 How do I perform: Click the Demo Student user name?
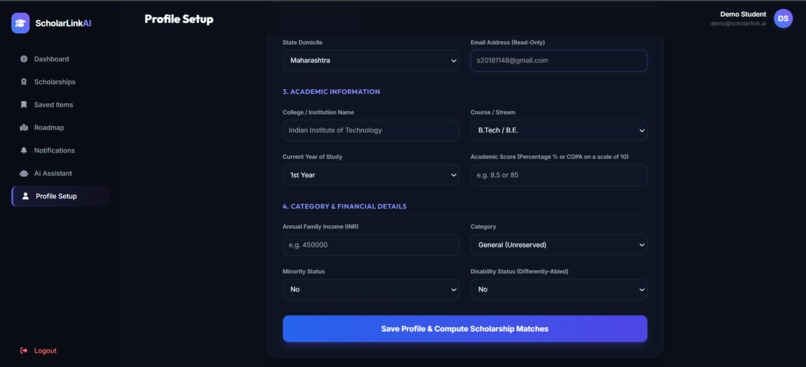(x=743, y=14)
